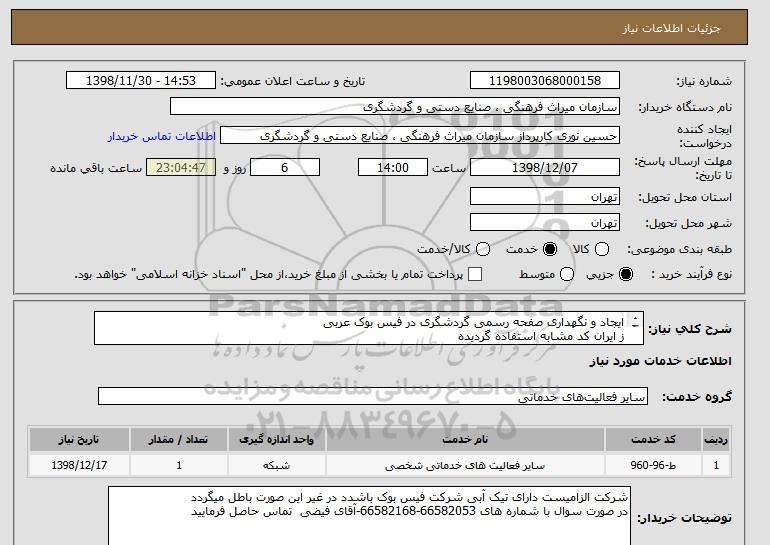The height and width of the screenshot is (545, 770).
Task: Click the general need description text box
Action: (369, 328)
